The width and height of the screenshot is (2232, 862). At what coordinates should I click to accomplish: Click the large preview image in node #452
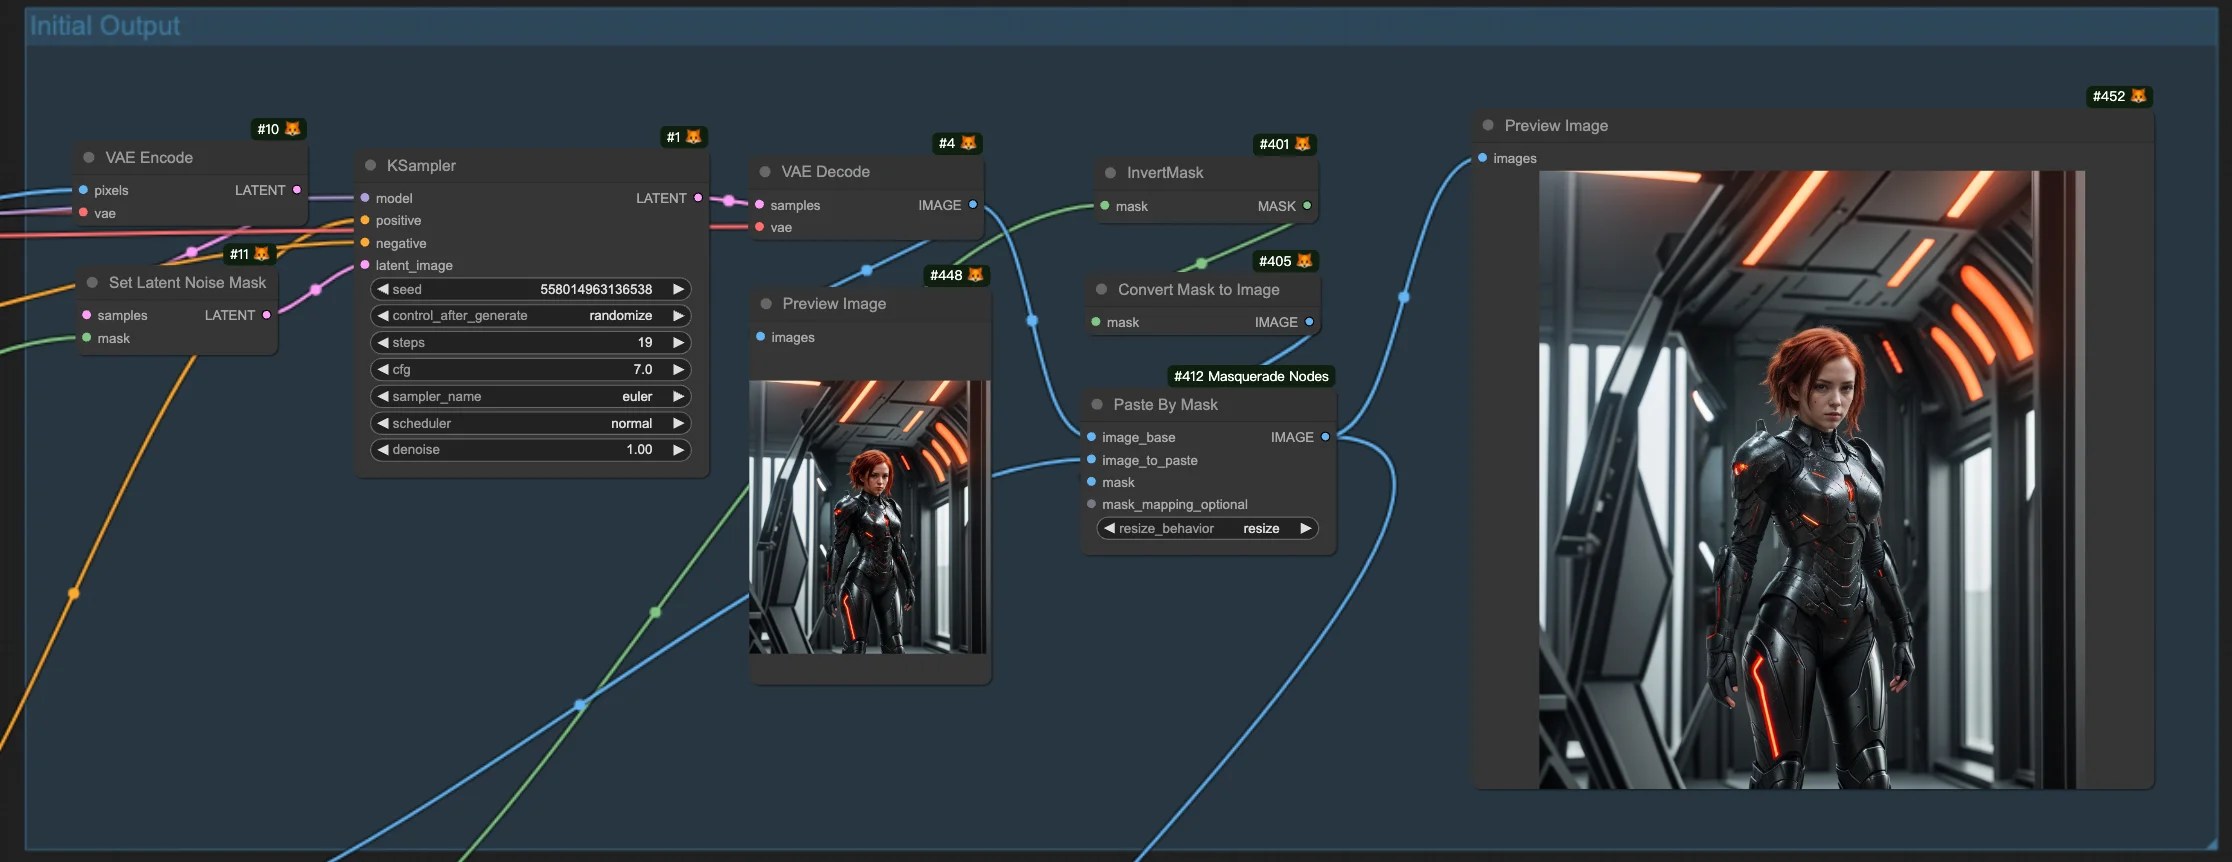pos(1811,479)
